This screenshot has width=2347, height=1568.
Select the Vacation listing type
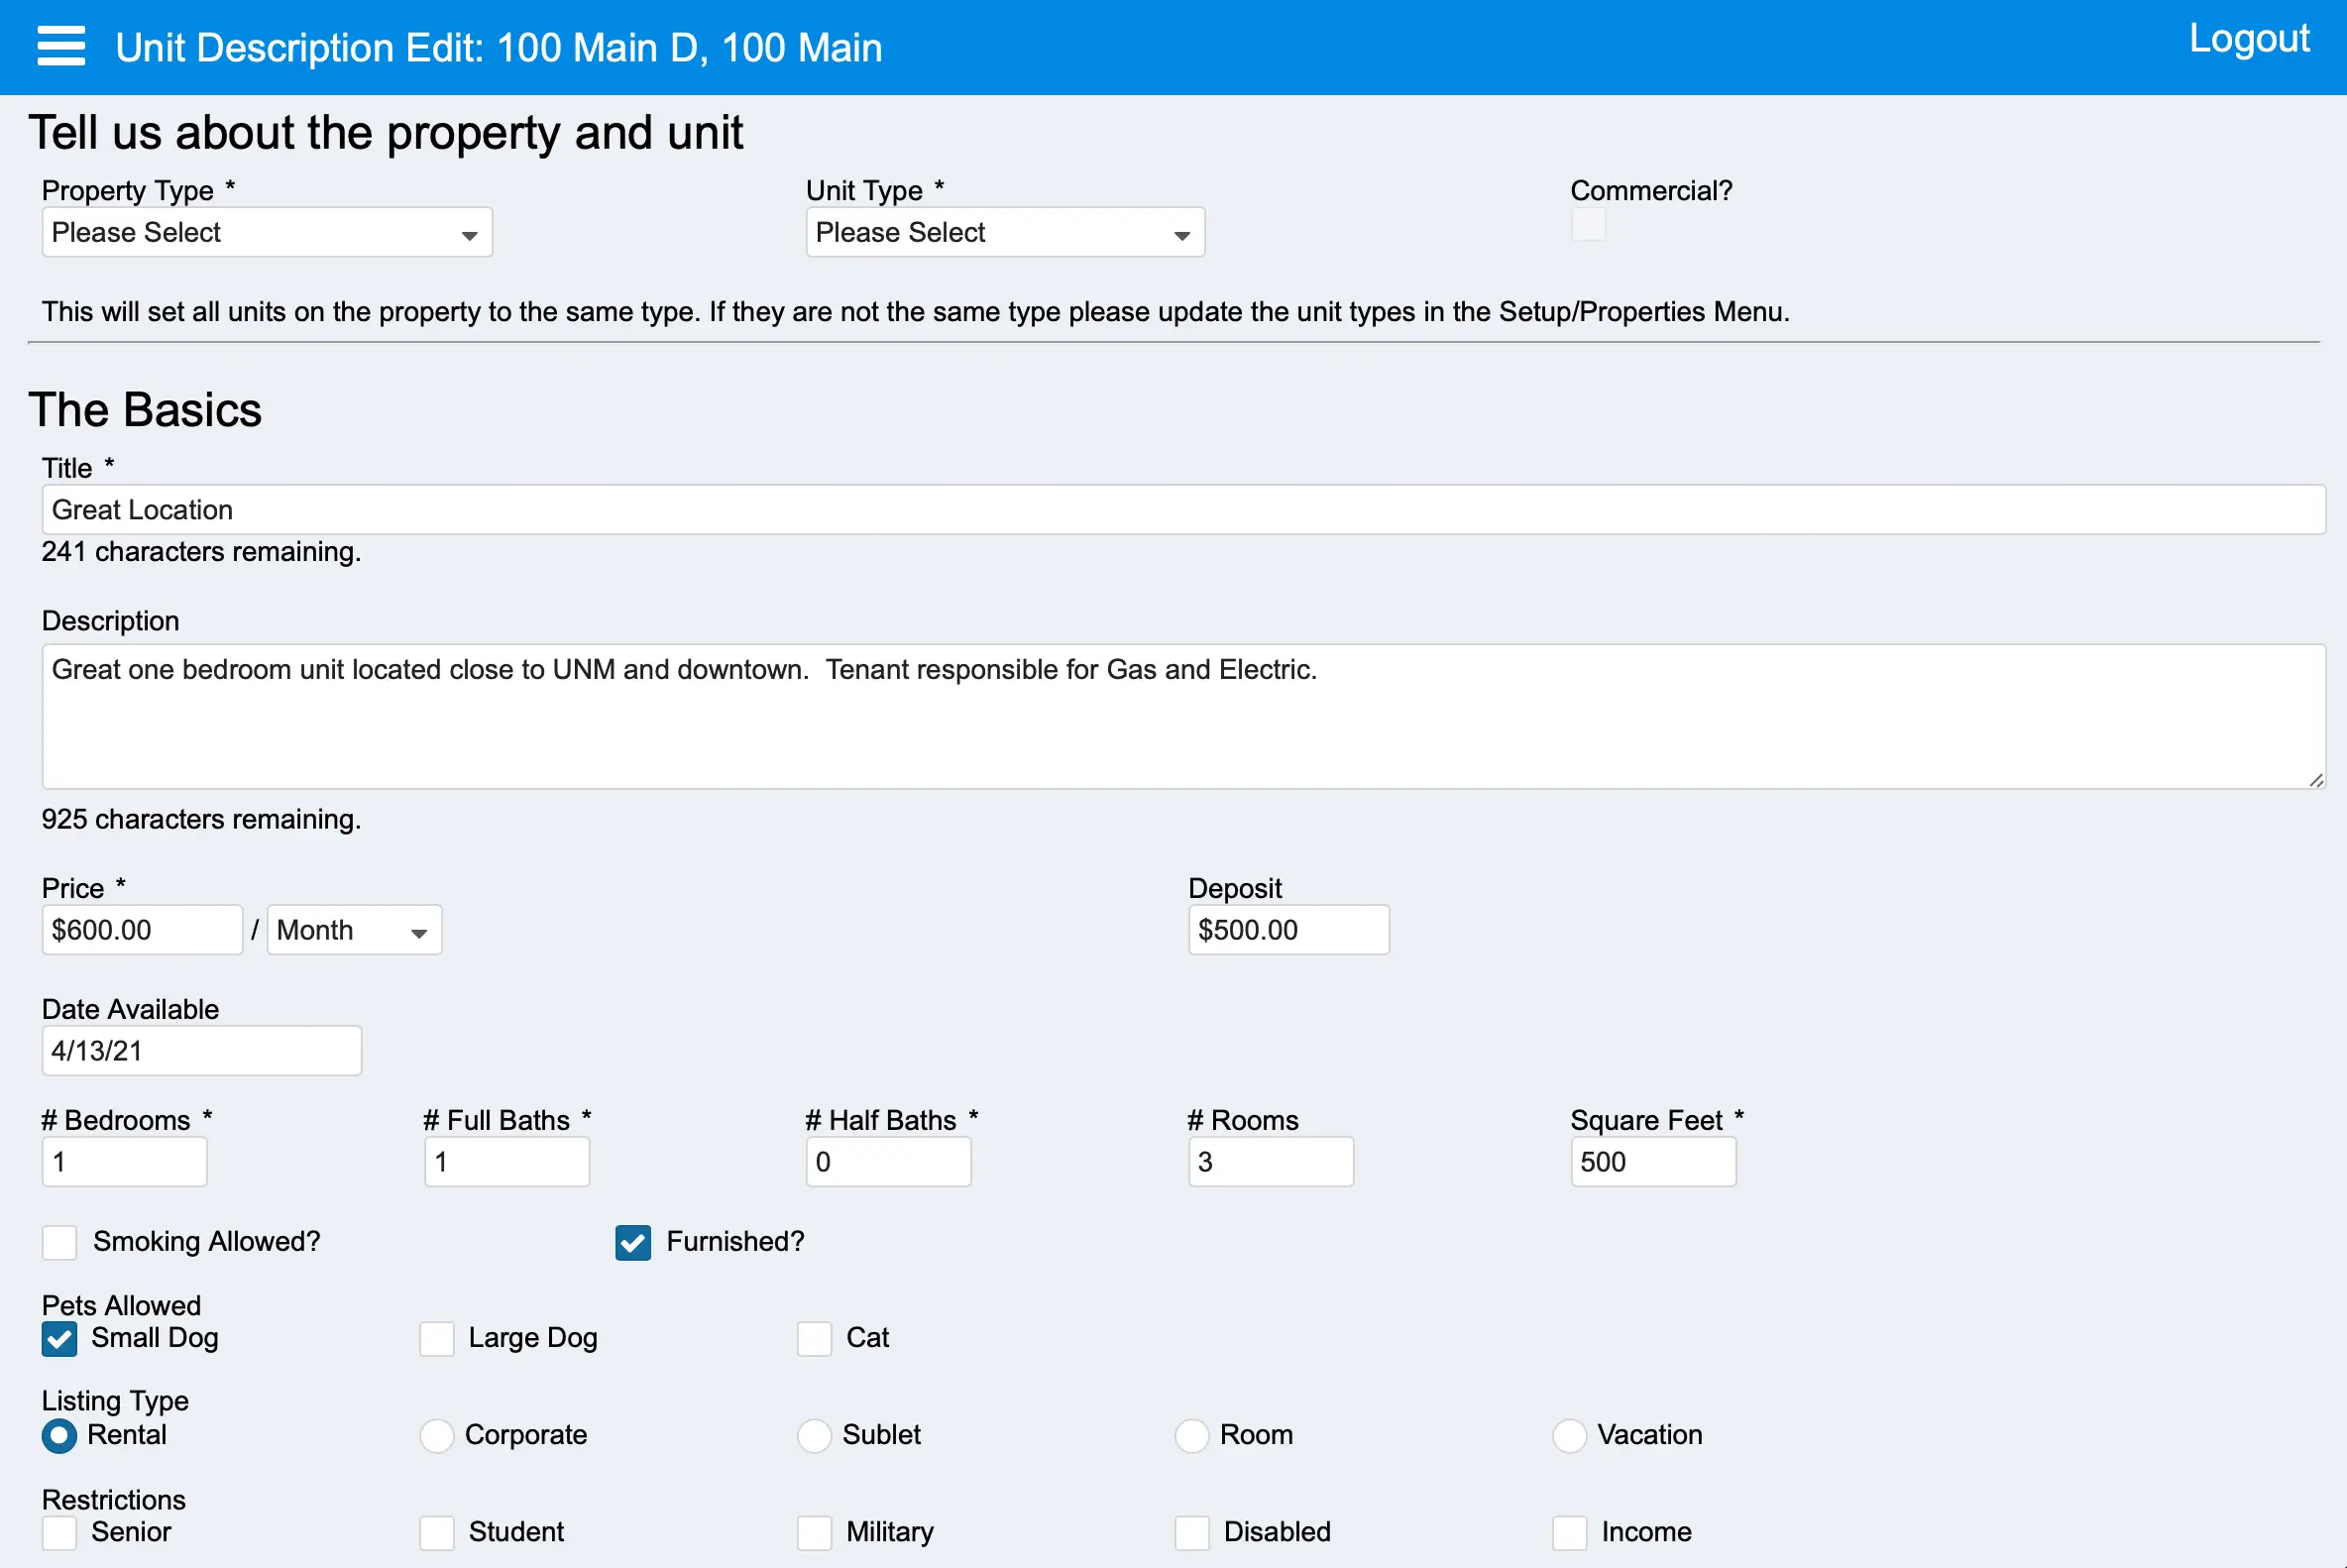point(1569,1436)
